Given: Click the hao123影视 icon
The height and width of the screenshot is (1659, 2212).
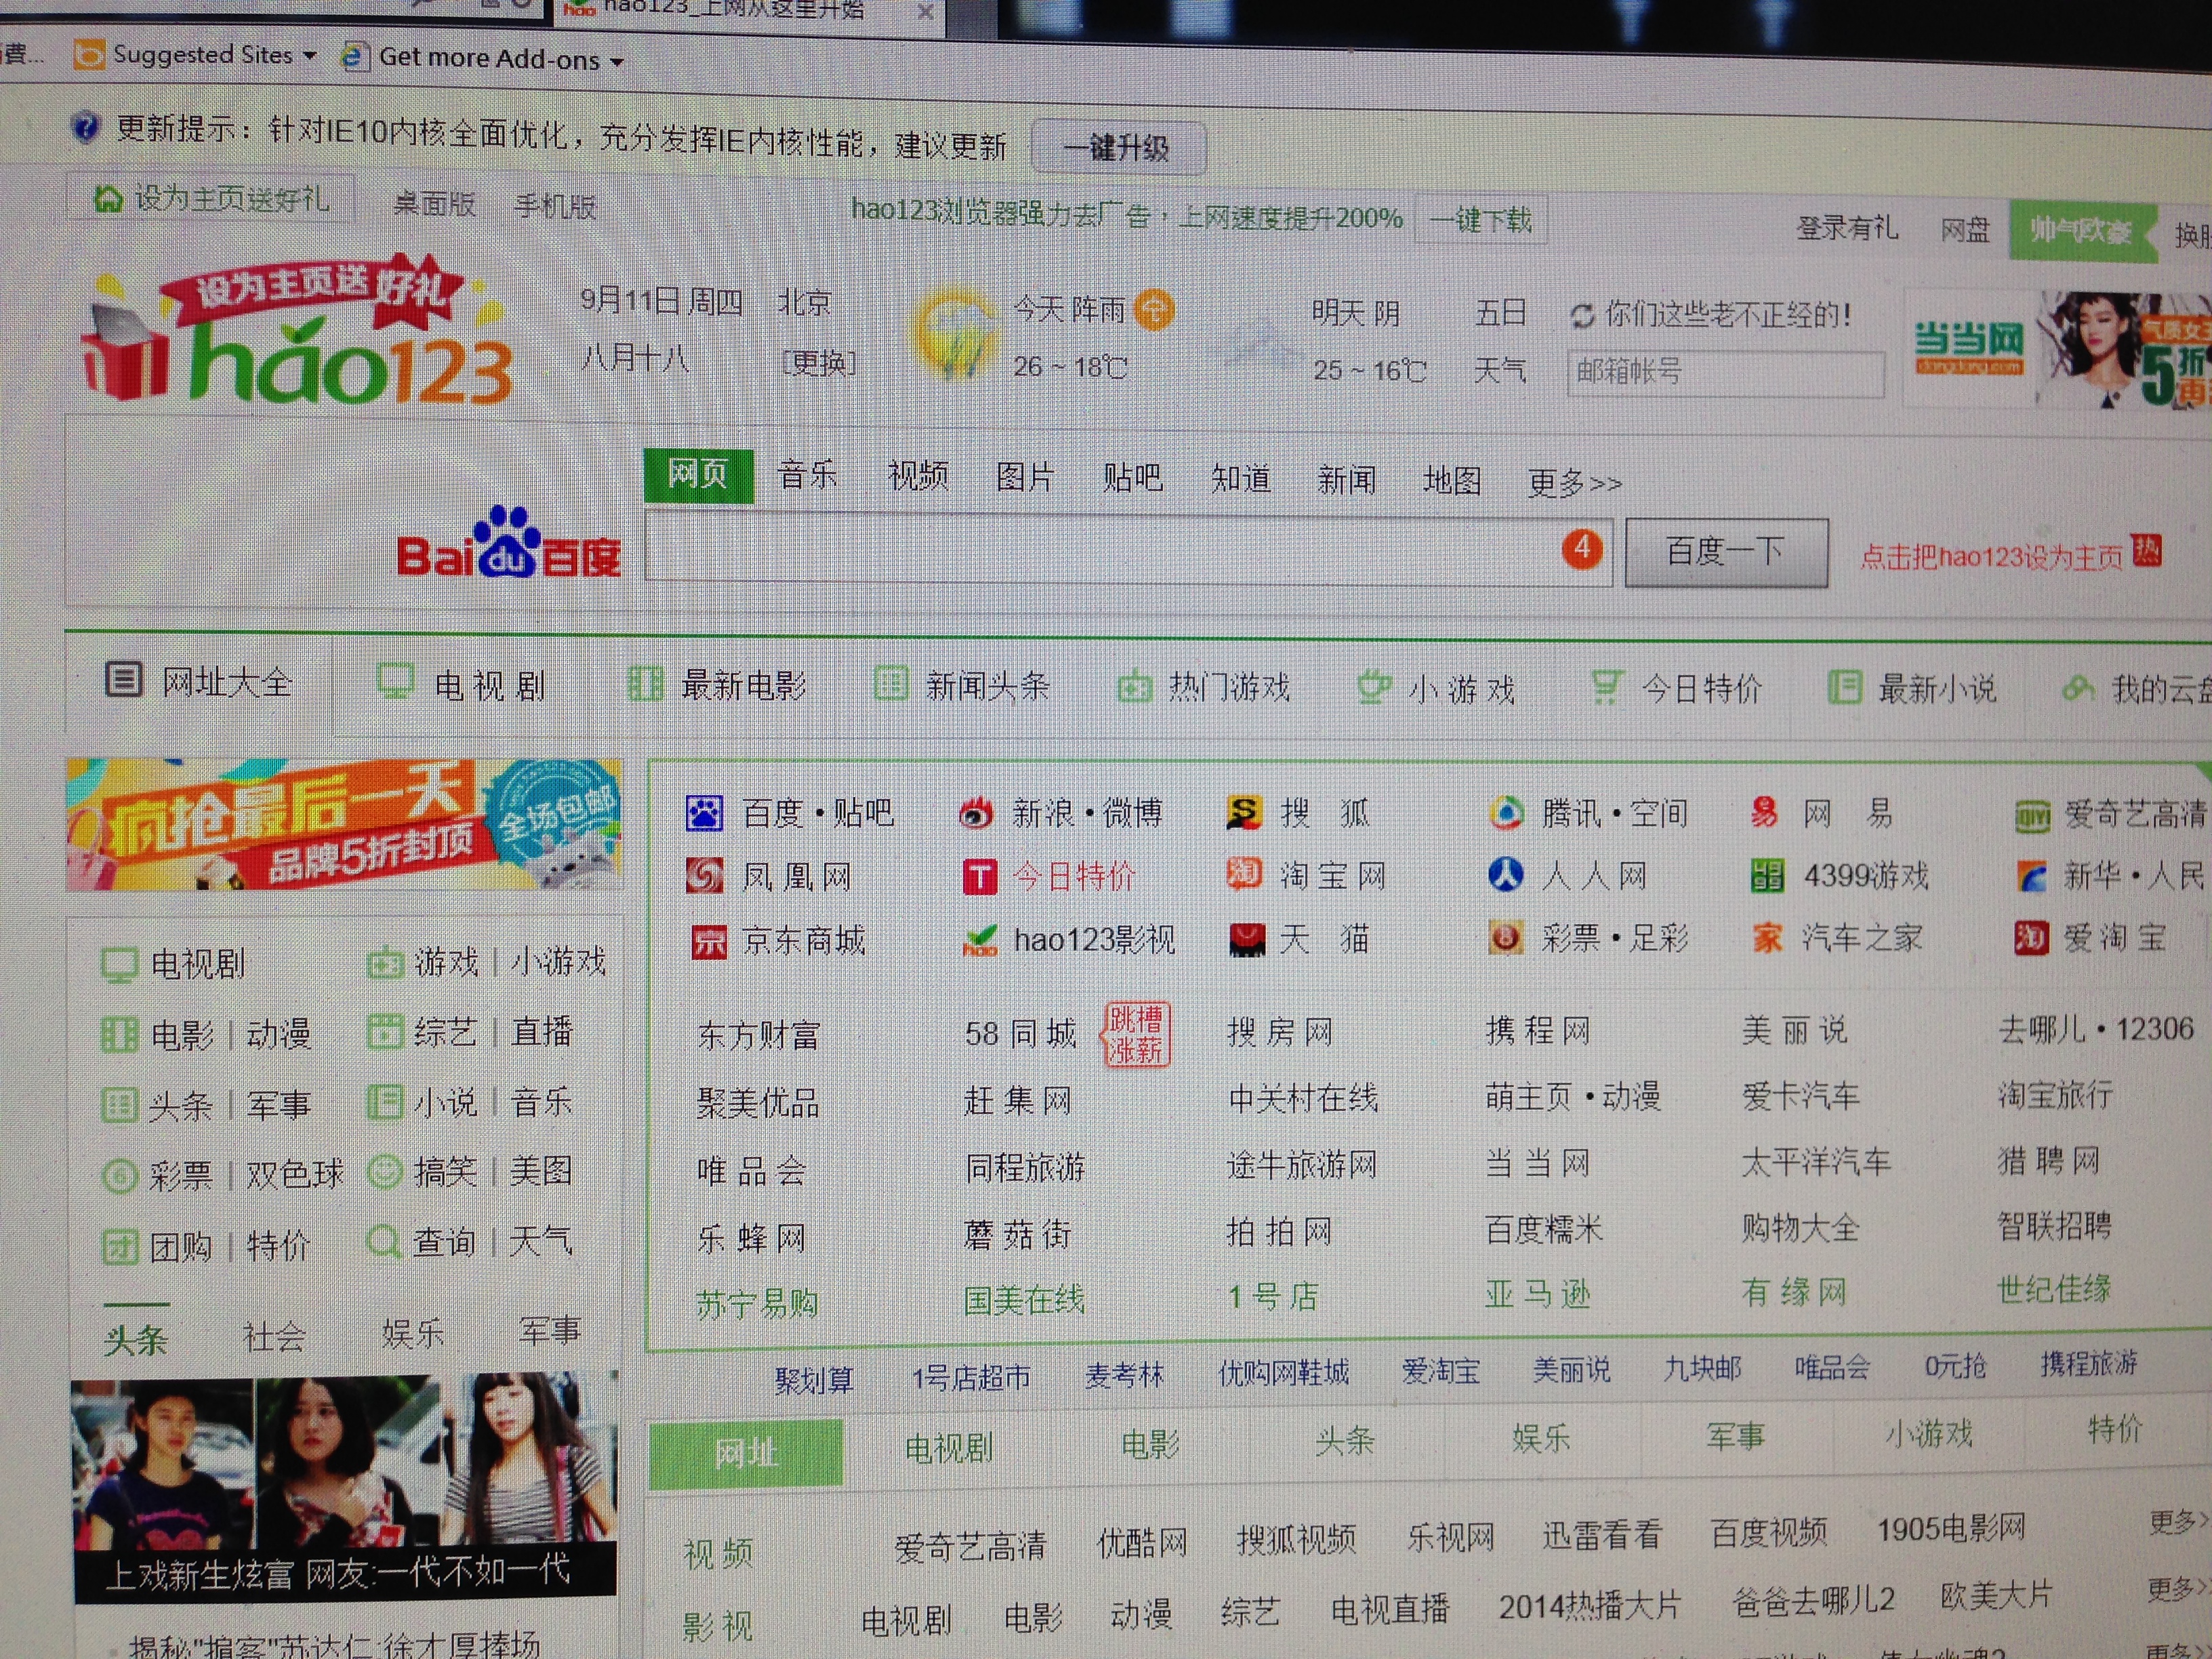Looking at the screenshot, I should [979, 940].
